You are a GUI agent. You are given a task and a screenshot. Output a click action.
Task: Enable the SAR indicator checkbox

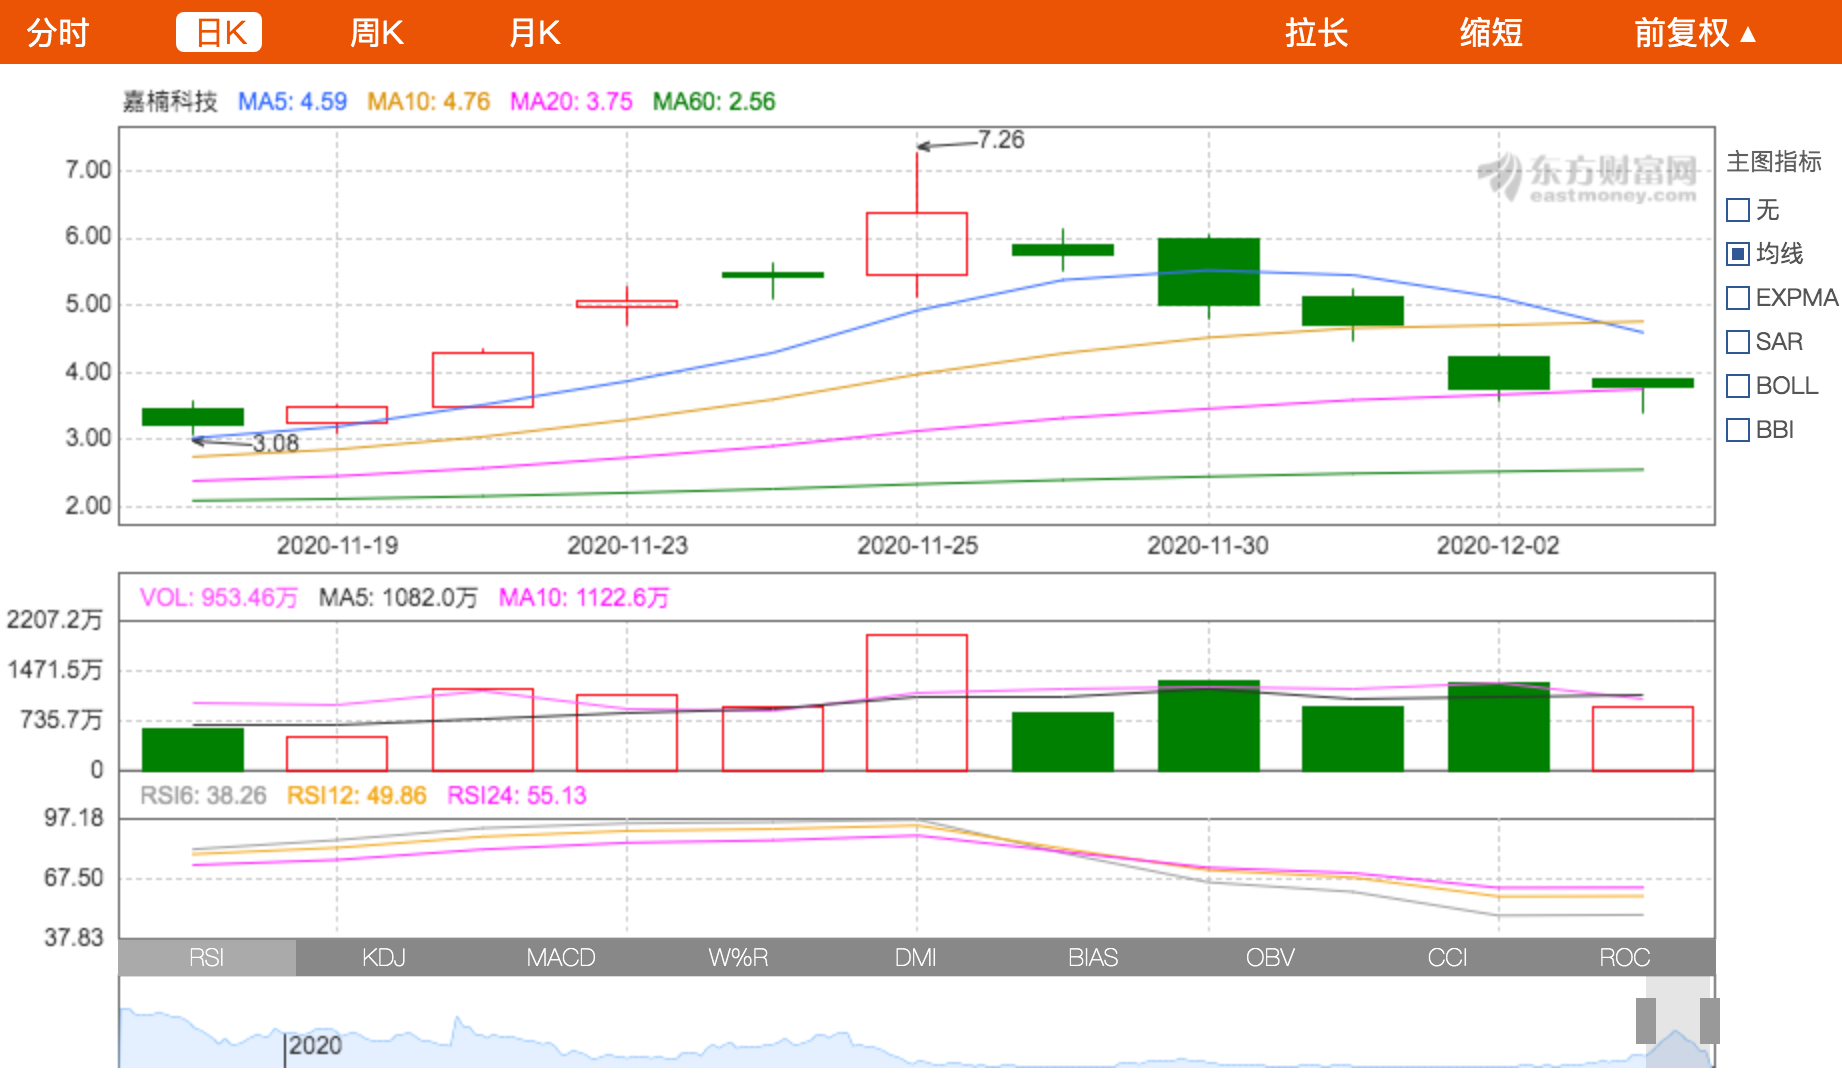click(x=1738, y=342)
